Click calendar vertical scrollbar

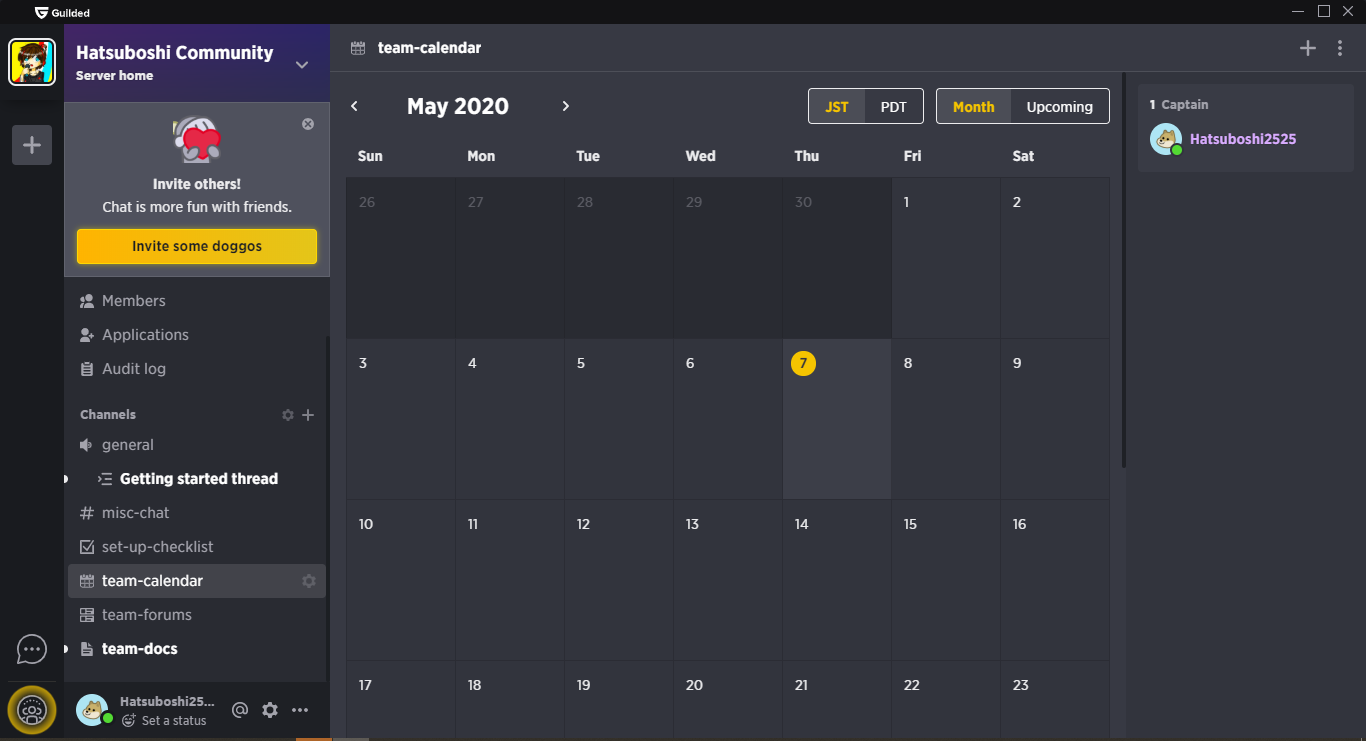pyautogui.click(x=1124, y=270)
